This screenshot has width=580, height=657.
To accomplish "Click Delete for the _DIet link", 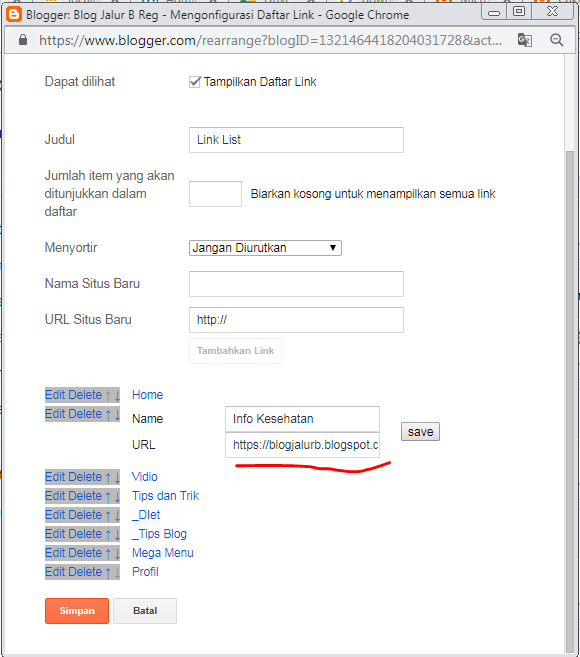I will coord(85,515).
